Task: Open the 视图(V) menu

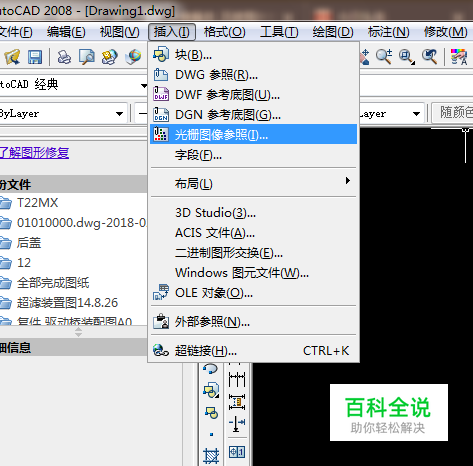Action: [119, 32]
